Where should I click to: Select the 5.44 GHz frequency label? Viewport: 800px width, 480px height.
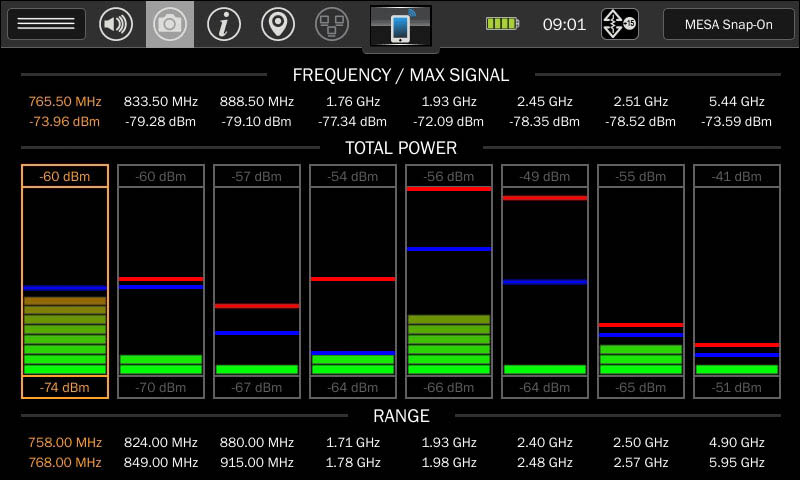pos(736,102)
